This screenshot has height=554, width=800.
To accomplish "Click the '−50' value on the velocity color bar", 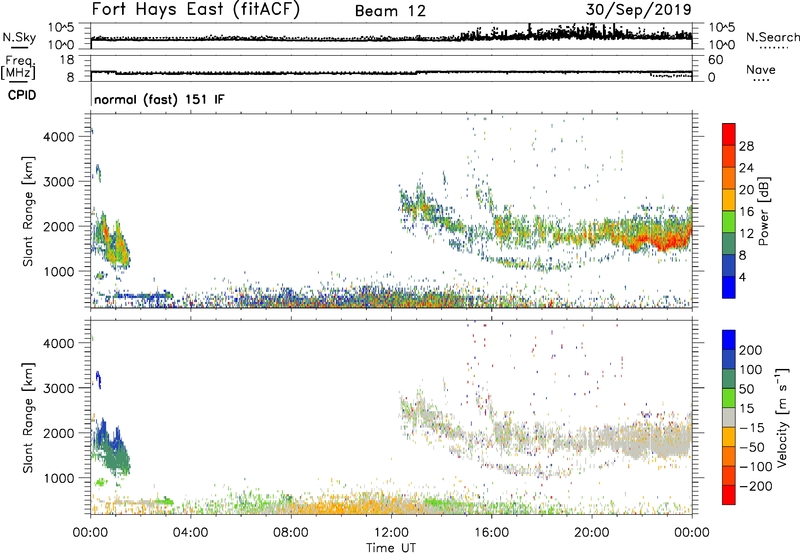I will pos(752,447).
